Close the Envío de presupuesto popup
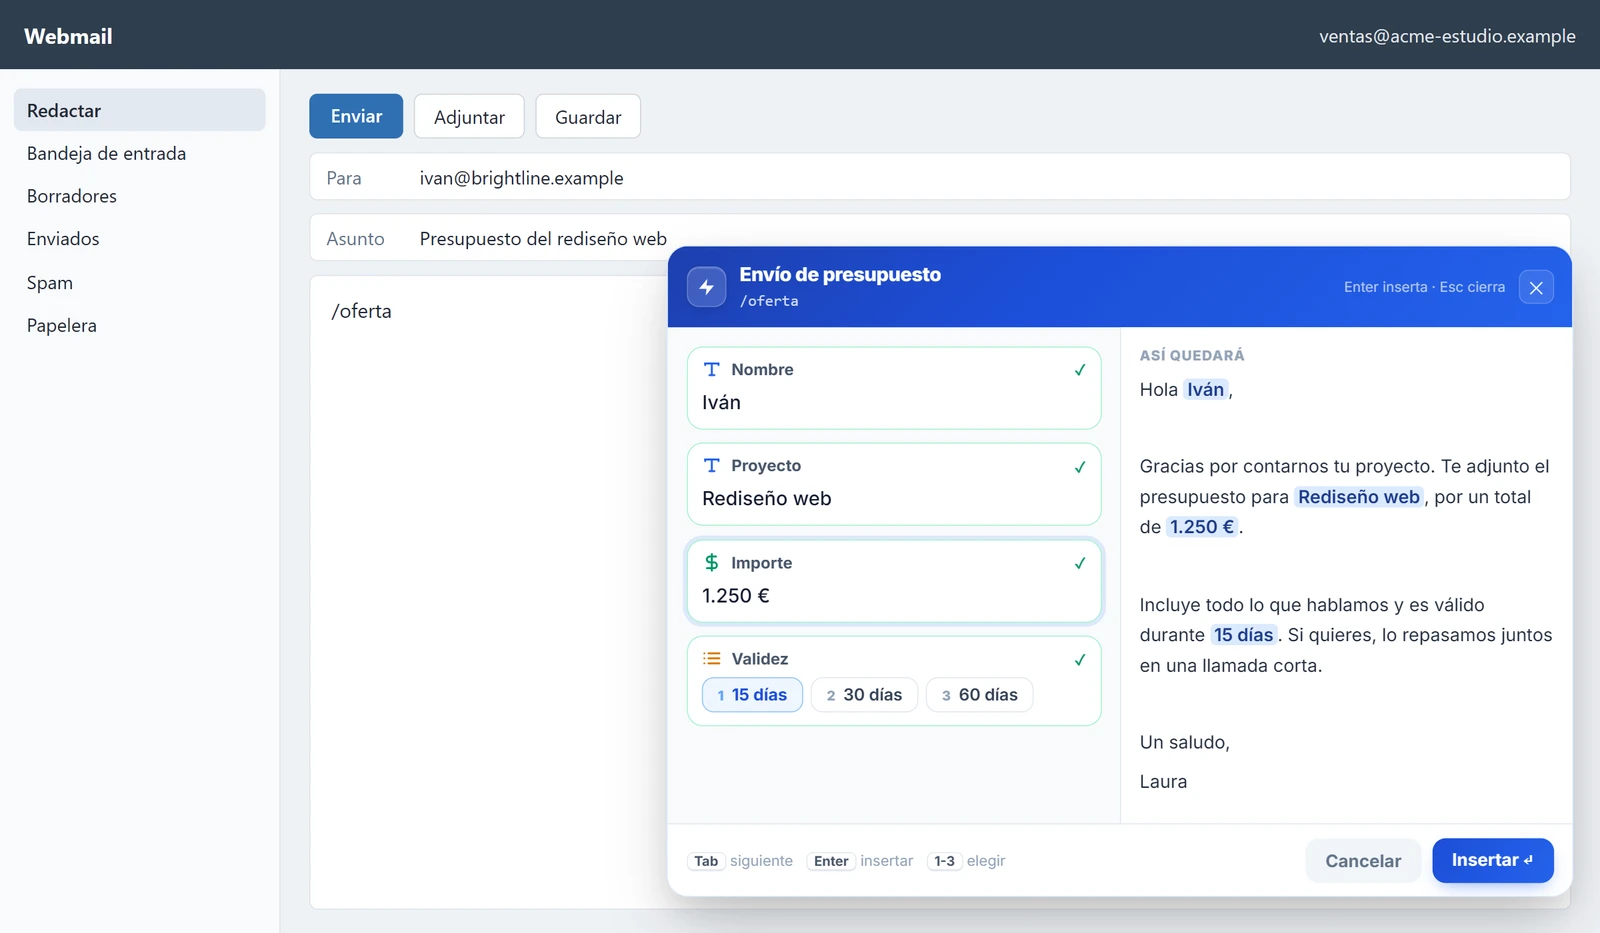Image resolution: width=1600 pixels, height=933 pixels. 1536,287
